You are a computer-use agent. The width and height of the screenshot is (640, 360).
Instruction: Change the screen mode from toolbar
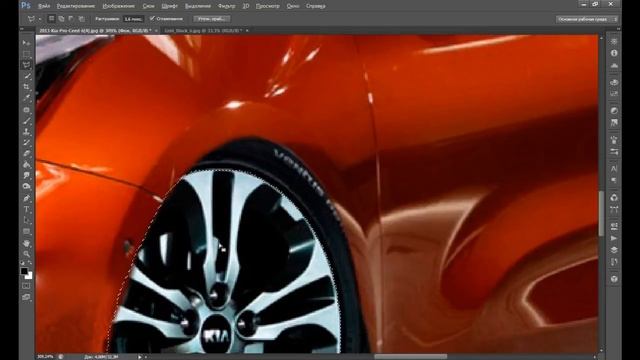[x=27, y=298]
